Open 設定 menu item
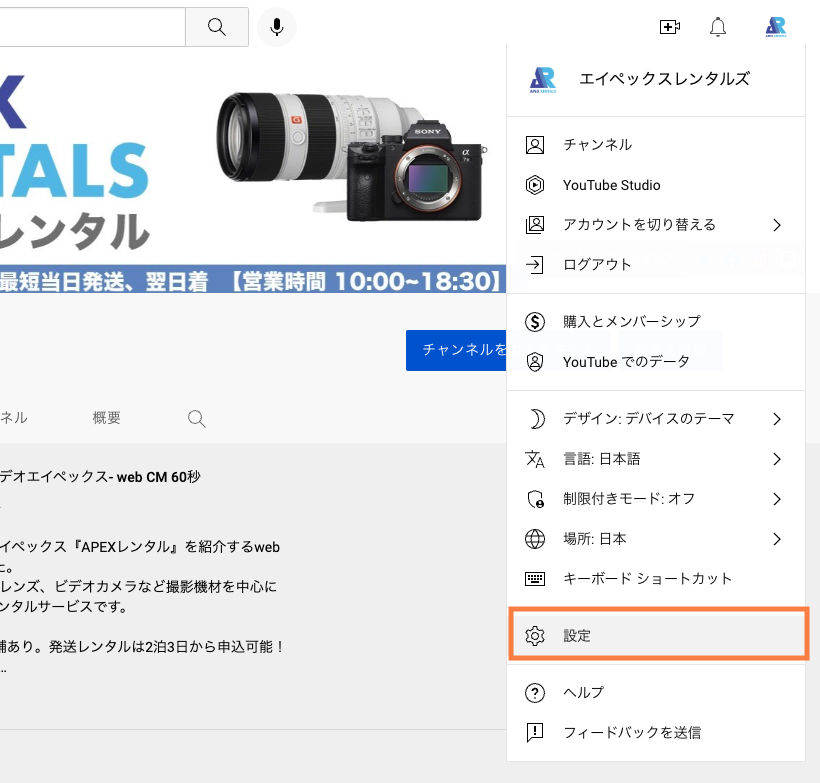This screenshot has height=783, width=820. point(656,636)
